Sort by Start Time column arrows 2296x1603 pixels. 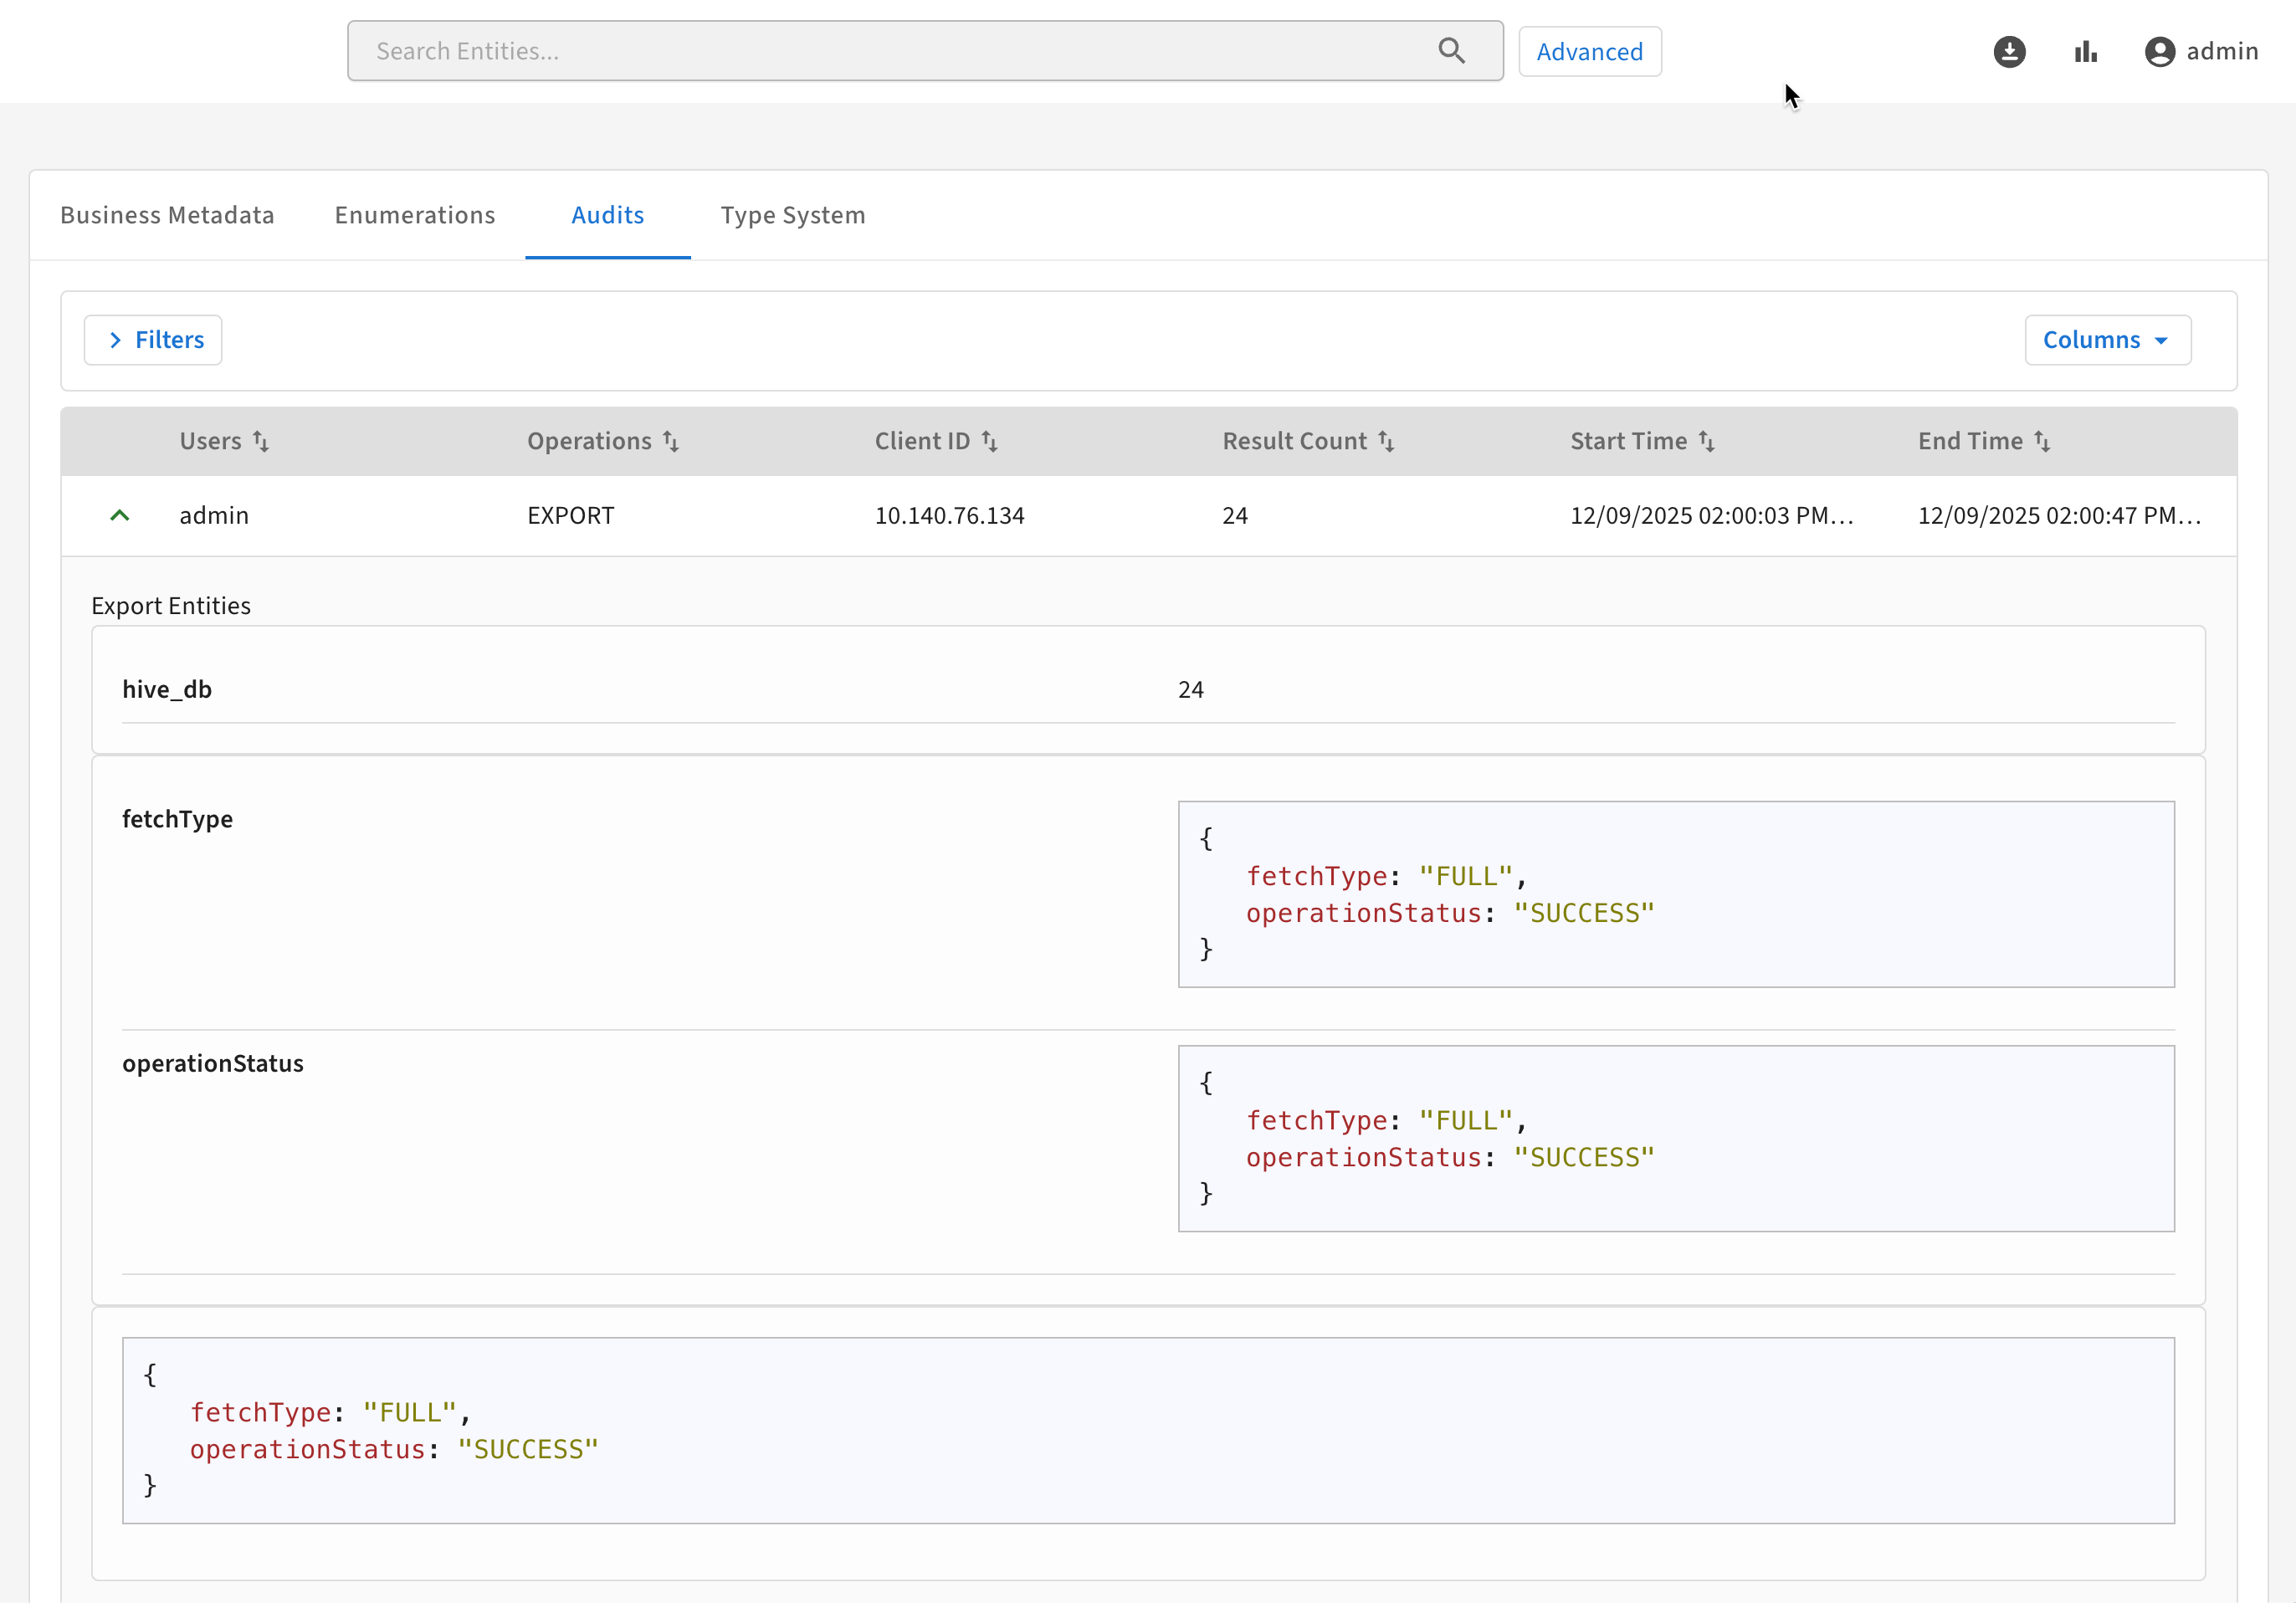click(x=1706, y=441)
